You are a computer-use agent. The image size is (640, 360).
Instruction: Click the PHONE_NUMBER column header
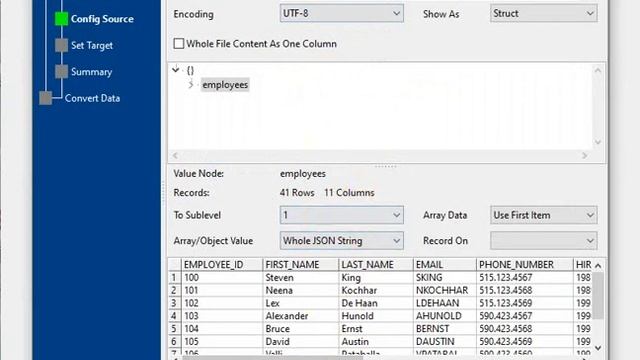[524, 265]
